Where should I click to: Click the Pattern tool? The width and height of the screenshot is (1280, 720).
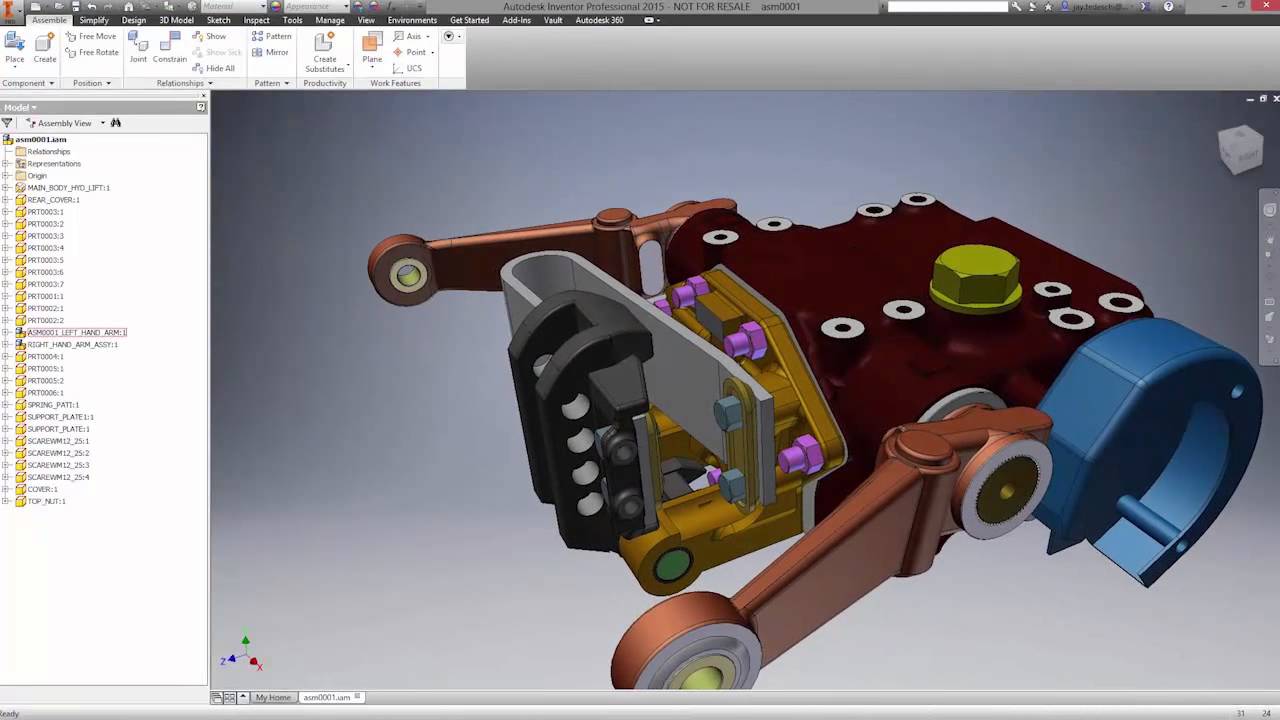pyautogui.click(x=271, y=36)
